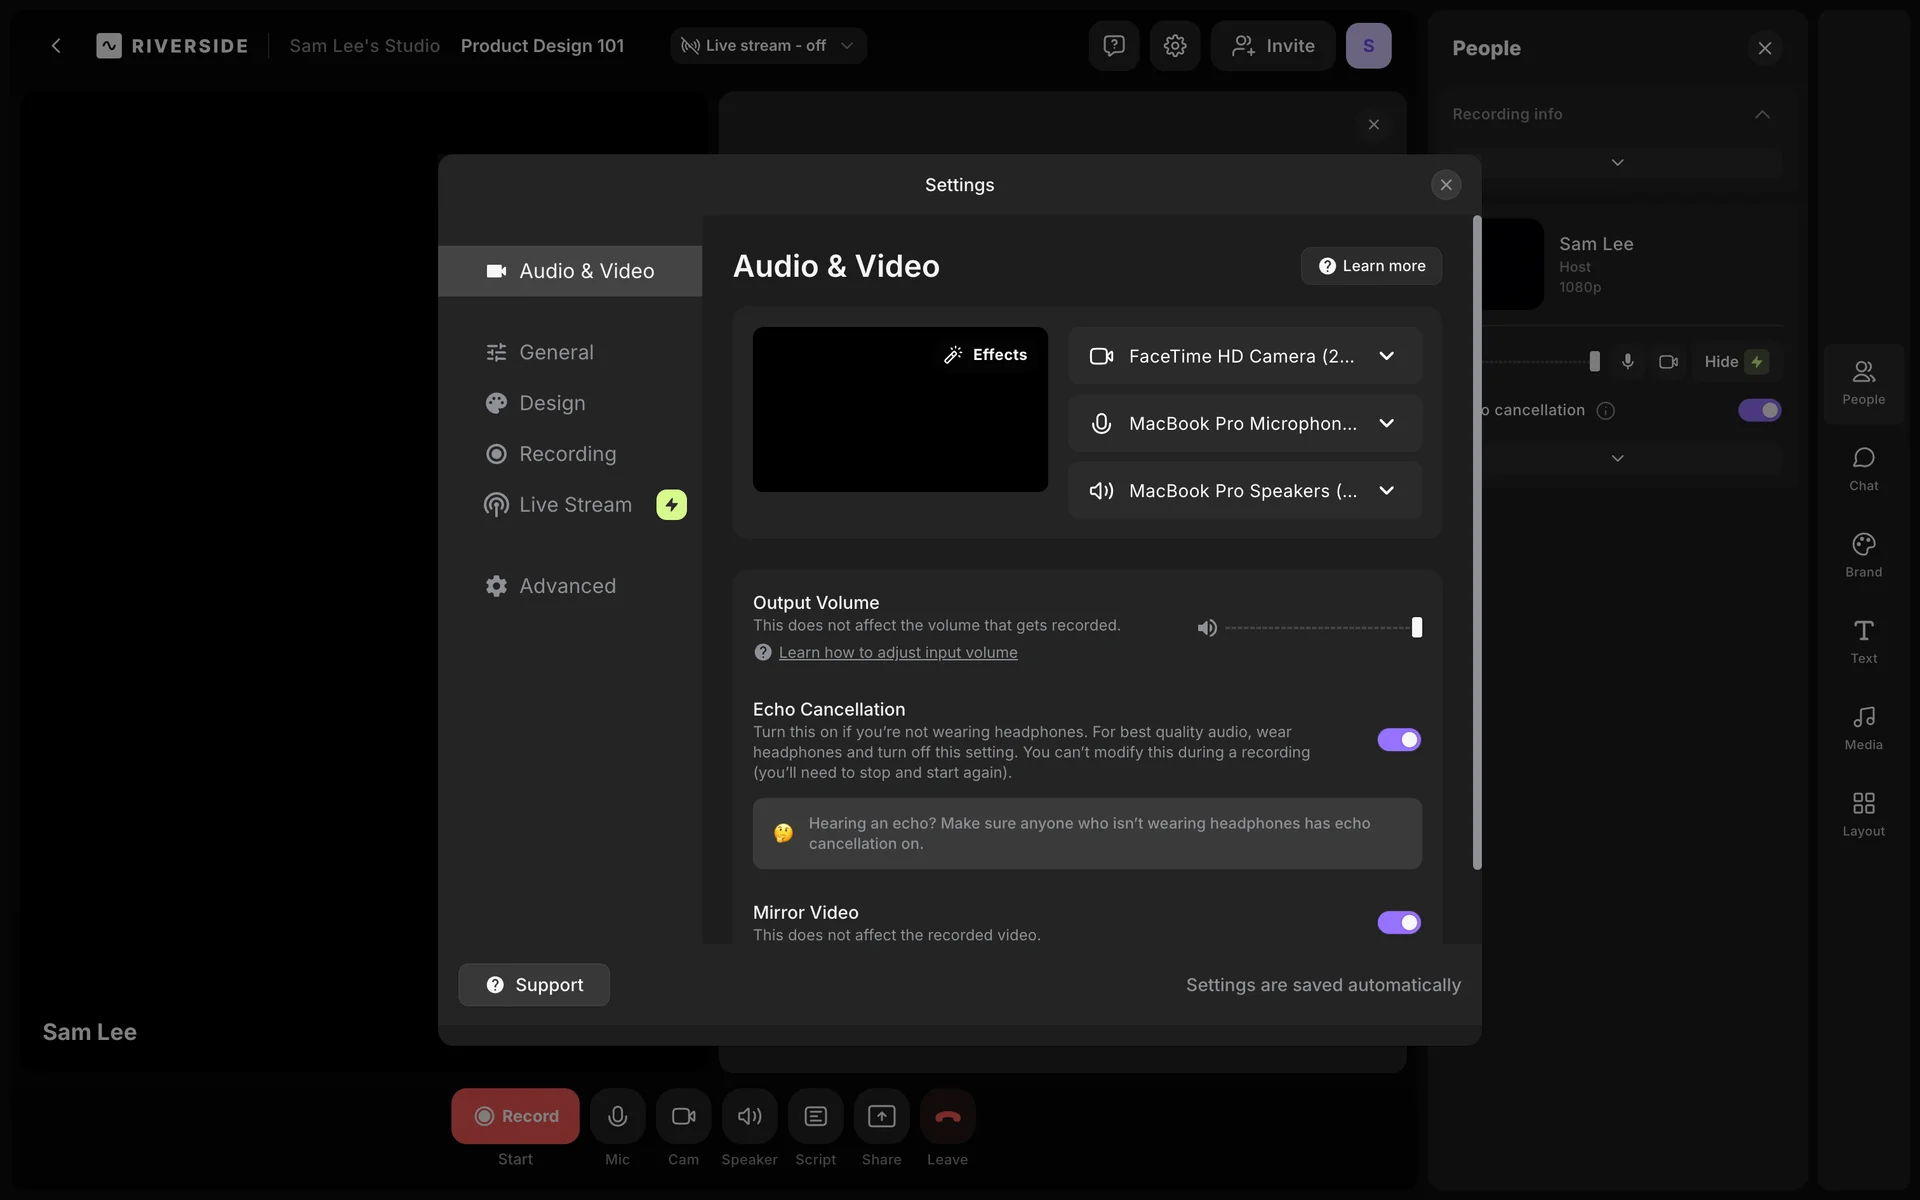Select the Advanced settings tab
The height and width of the screenshot is (1200, 1920).
[567, 586]
